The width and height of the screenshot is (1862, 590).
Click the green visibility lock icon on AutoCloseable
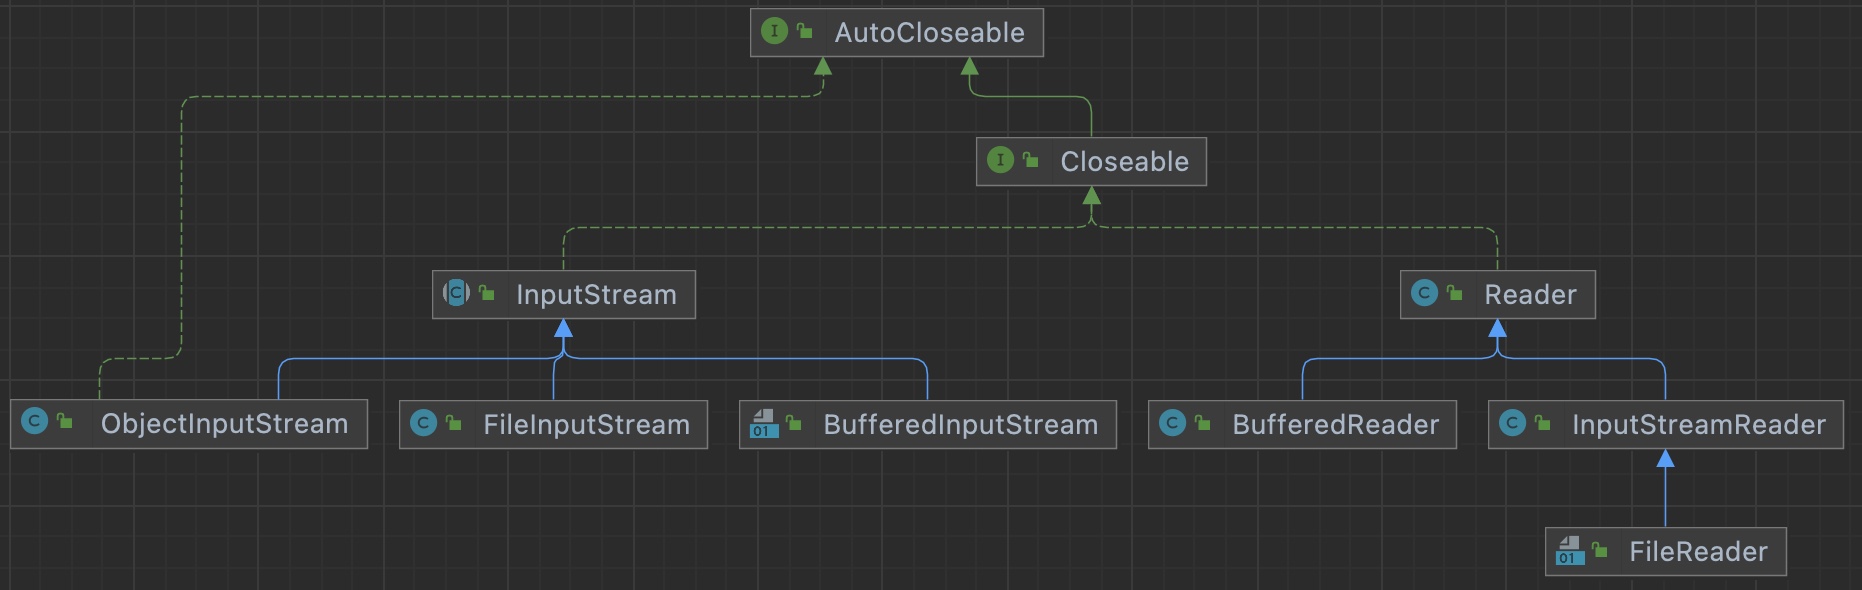point(805,31)
